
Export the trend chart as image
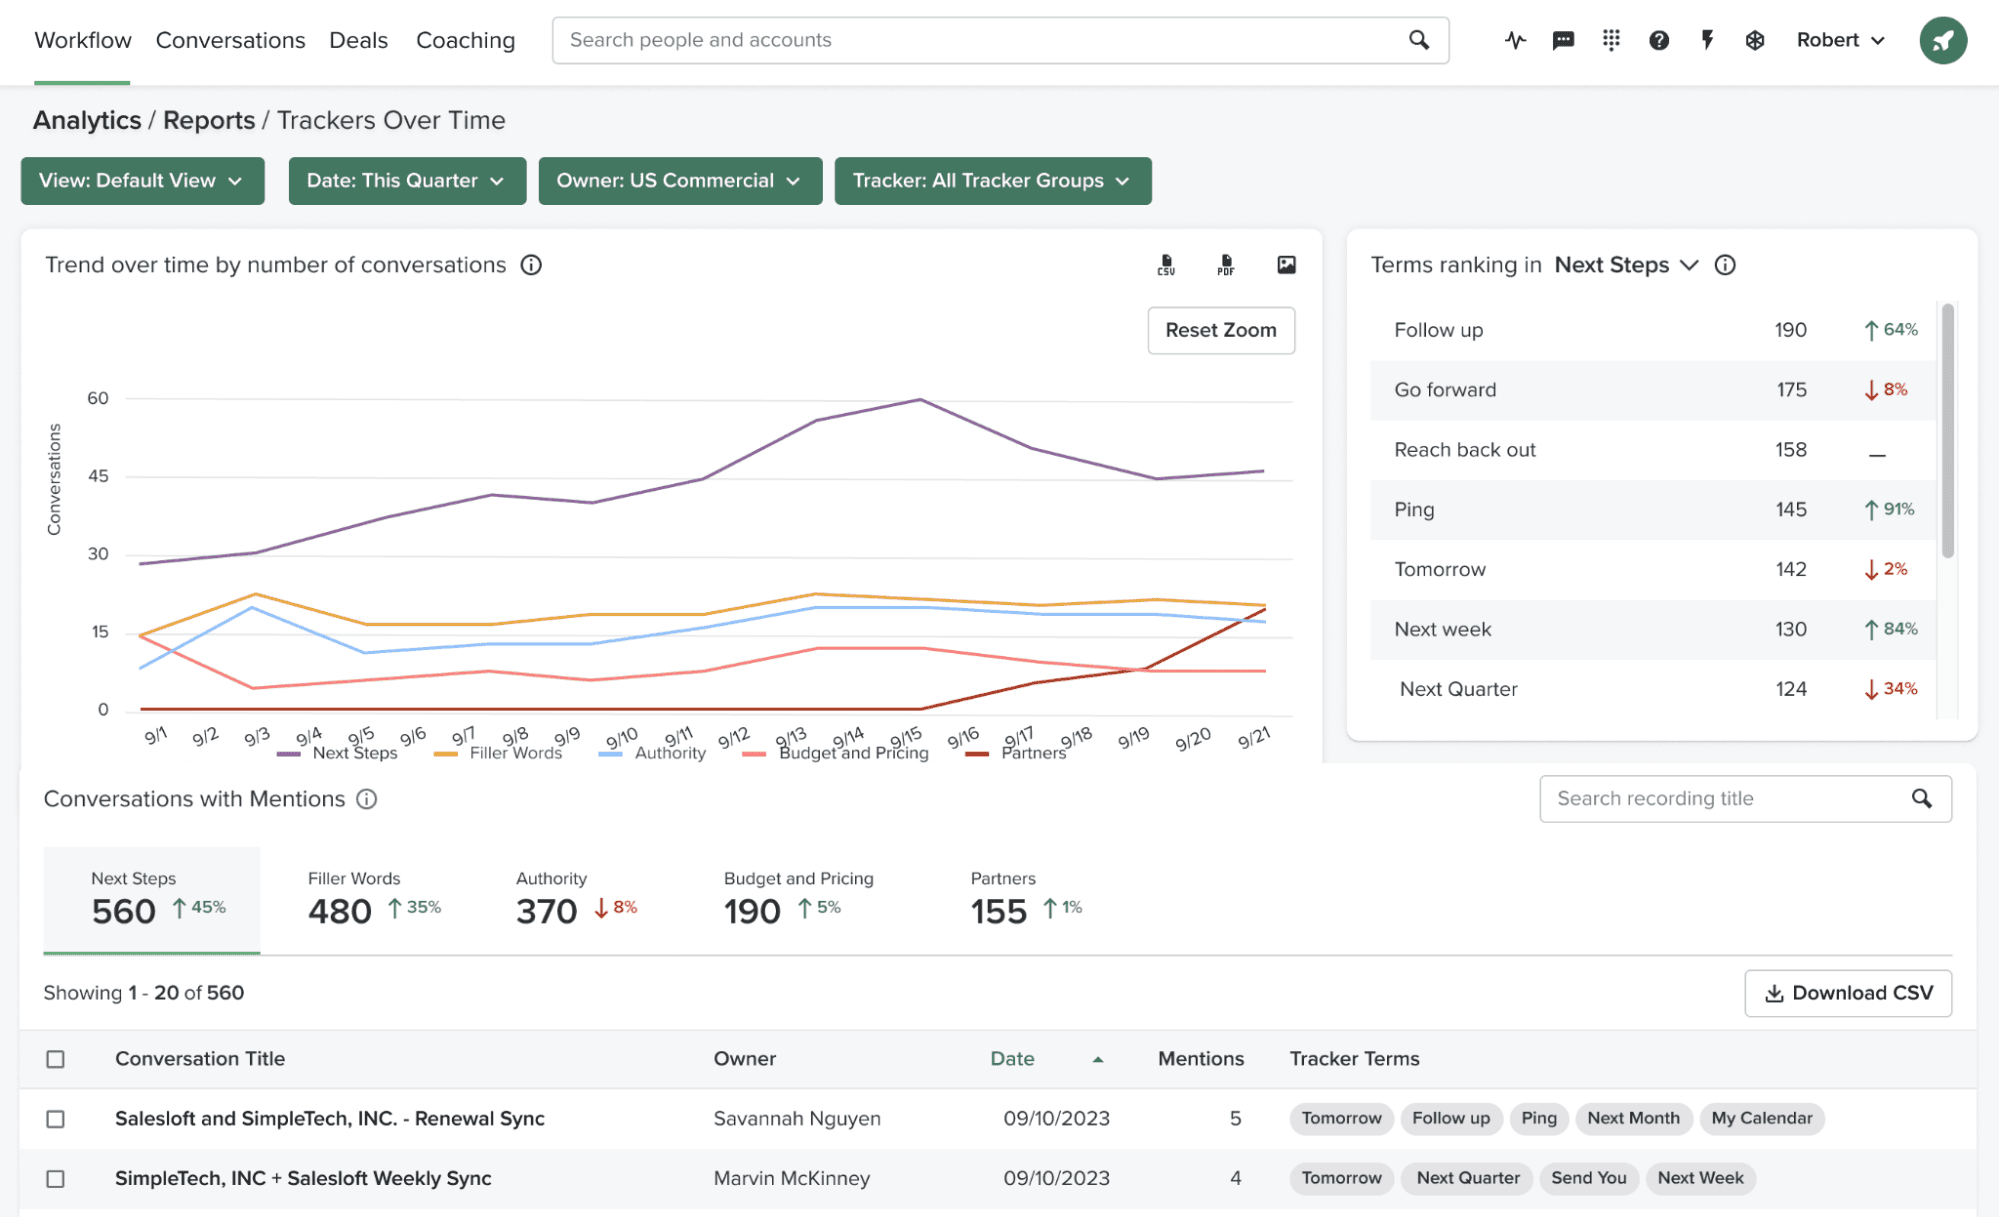pos(1287,265)
